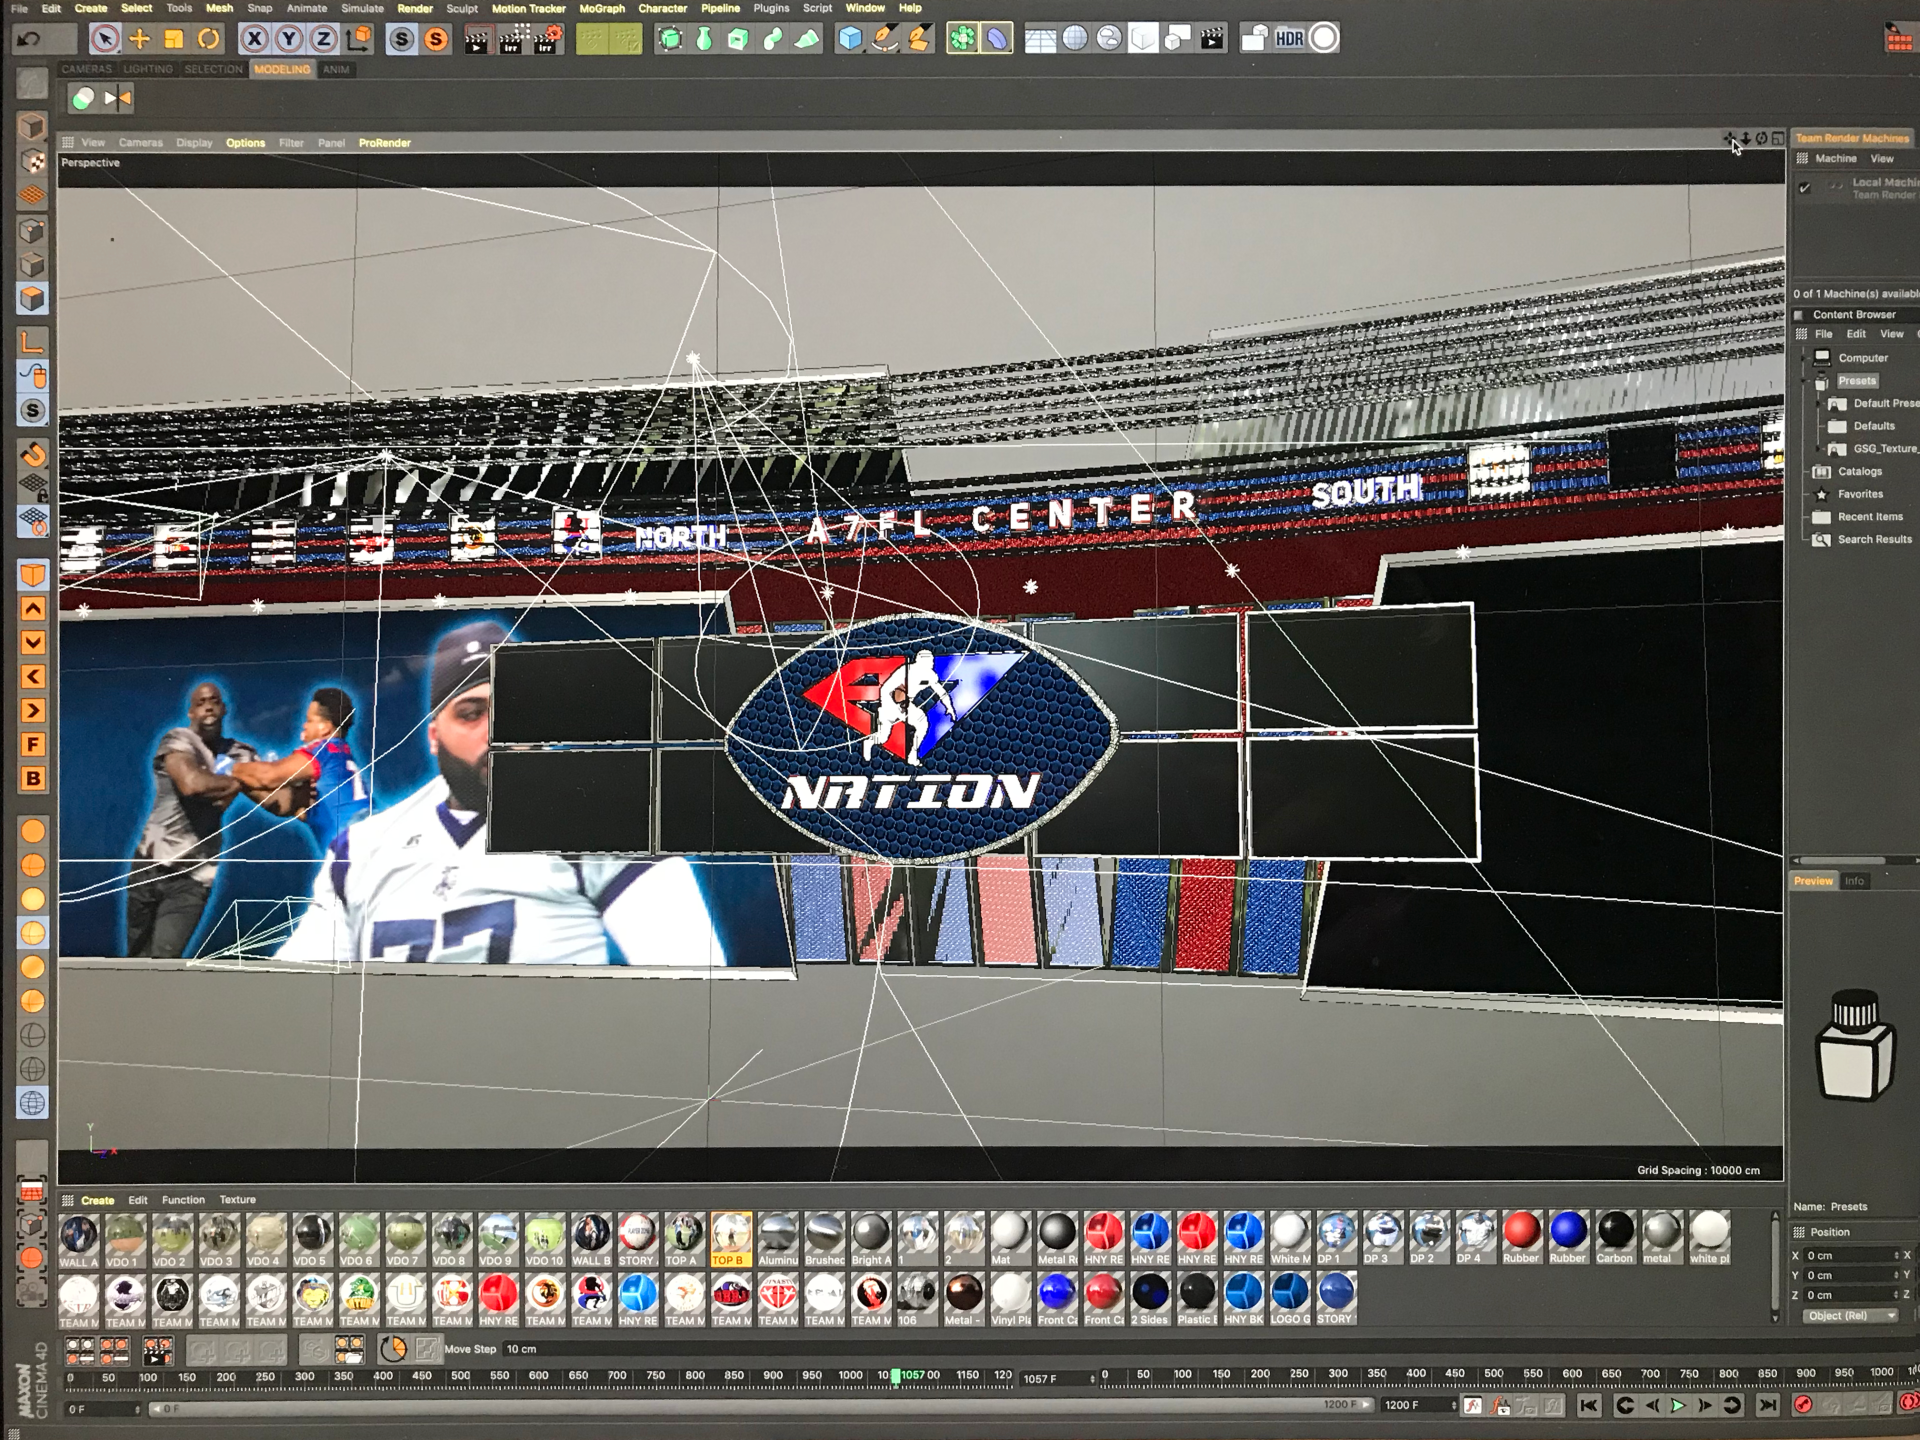The width and height of the screenshot is (1920, 1440).
Task: Toggle the Y axis lock
Action: 289,39
